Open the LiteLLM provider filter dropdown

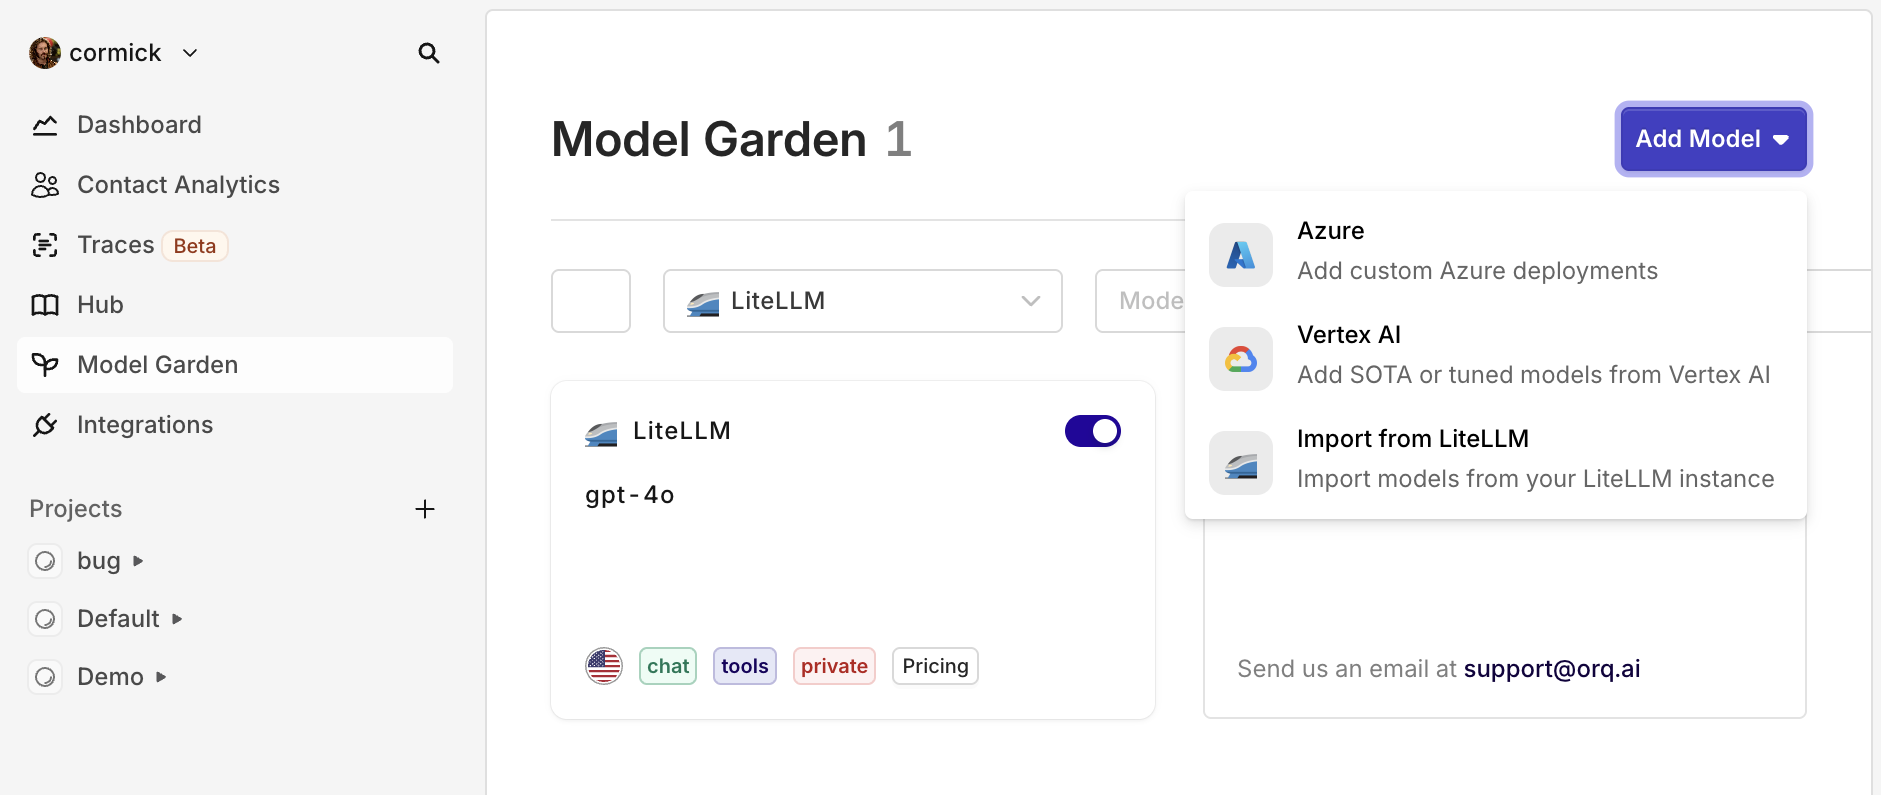point(863,301)
